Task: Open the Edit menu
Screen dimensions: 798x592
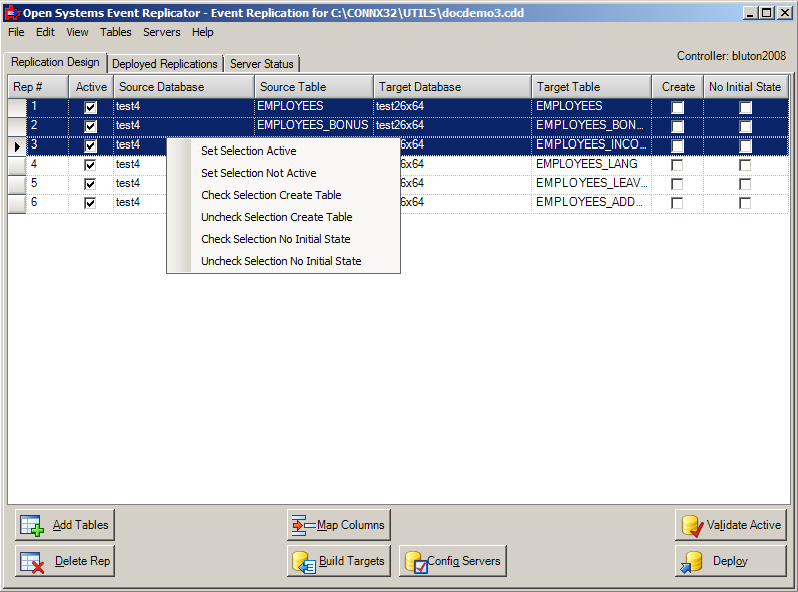Action: click(45, 32)
